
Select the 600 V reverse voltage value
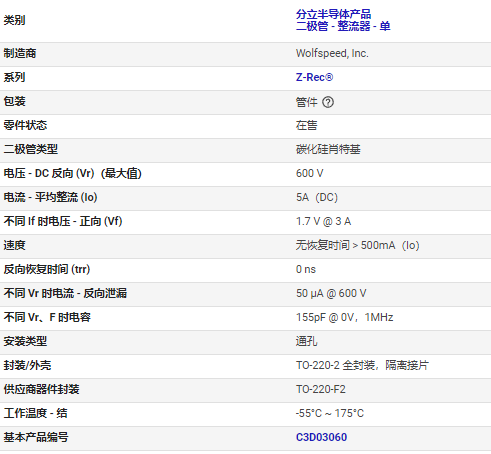click(309, 173)
